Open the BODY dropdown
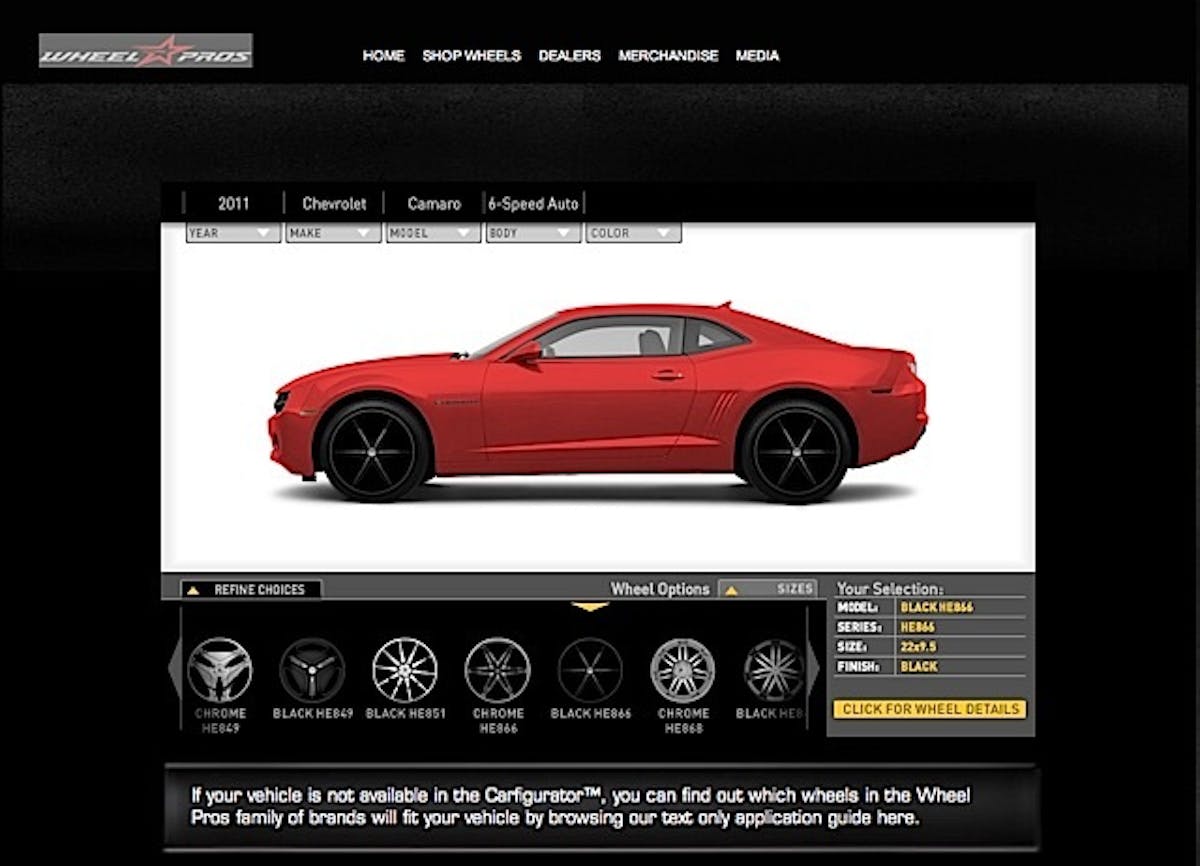This screenshot has width=1200, height=866. coord(533,233)
